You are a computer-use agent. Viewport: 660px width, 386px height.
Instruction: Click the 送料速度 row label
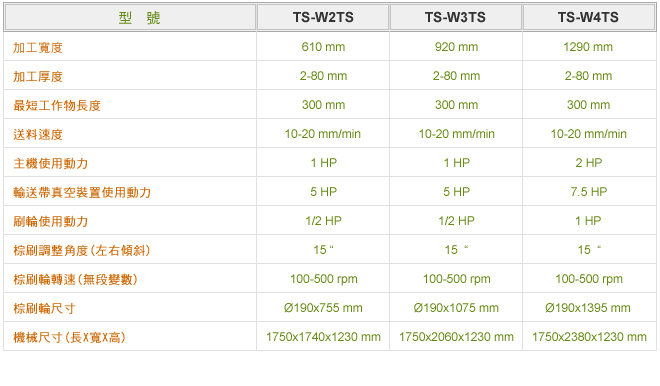[38, 135]
